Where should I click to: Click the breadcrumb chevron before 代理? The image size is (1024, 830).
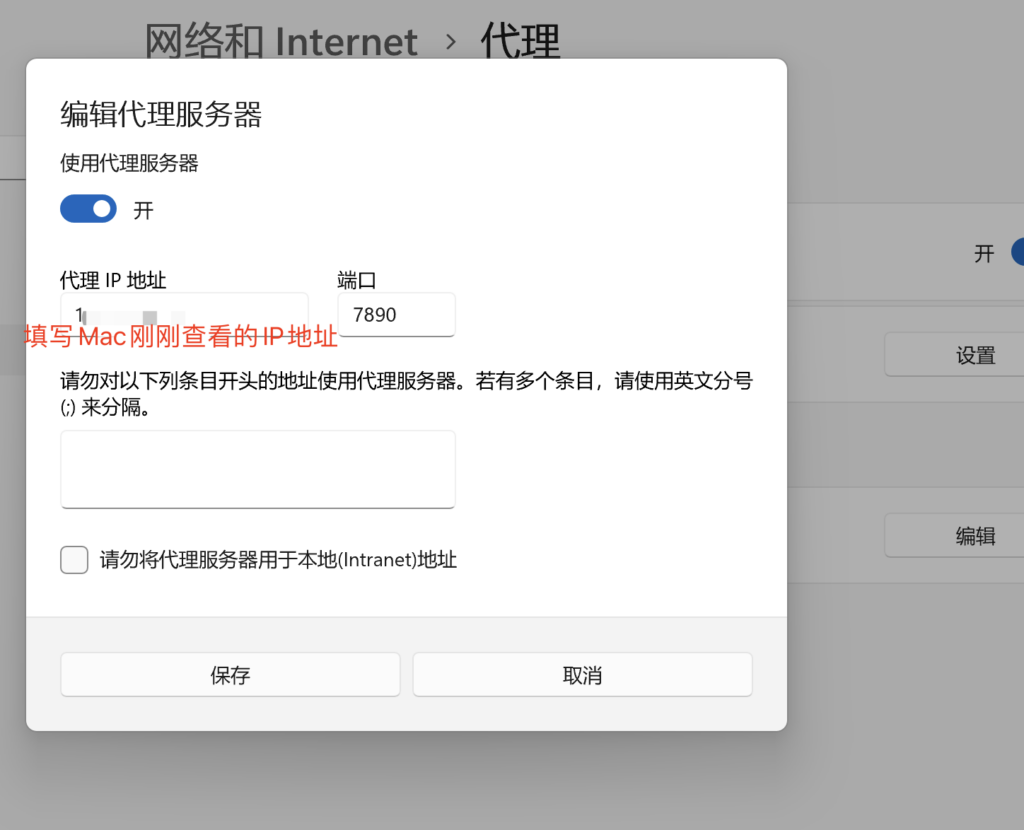[450, 42]
